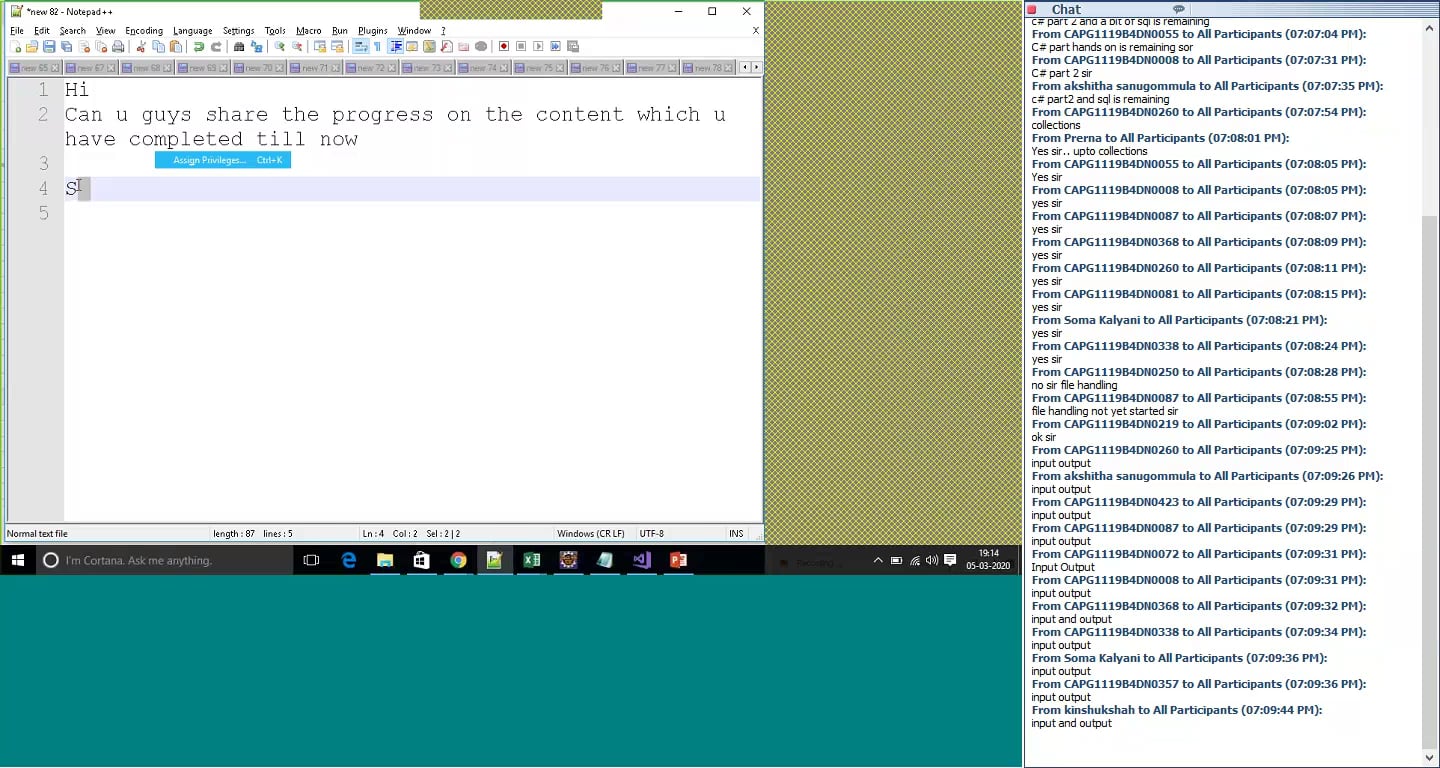1440x768 pixels.
Task: Open the Language menu
Action: (192, 31)
